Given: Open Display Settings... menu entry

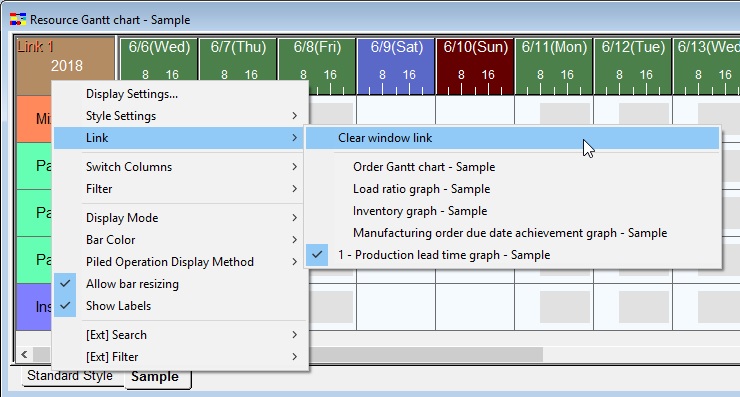Looking at the screenshot, I should (x=180, y=94).
